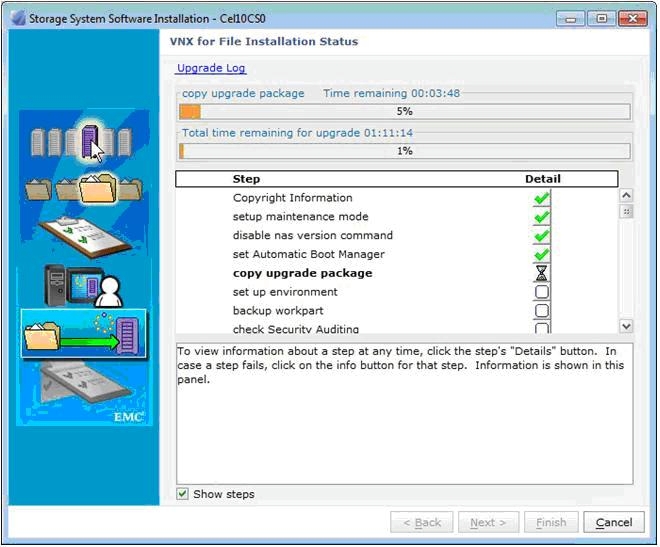Click the checkmark for set Automatic Boot Manager
This screenshot has height=547, width=660.
click(542, 255)
